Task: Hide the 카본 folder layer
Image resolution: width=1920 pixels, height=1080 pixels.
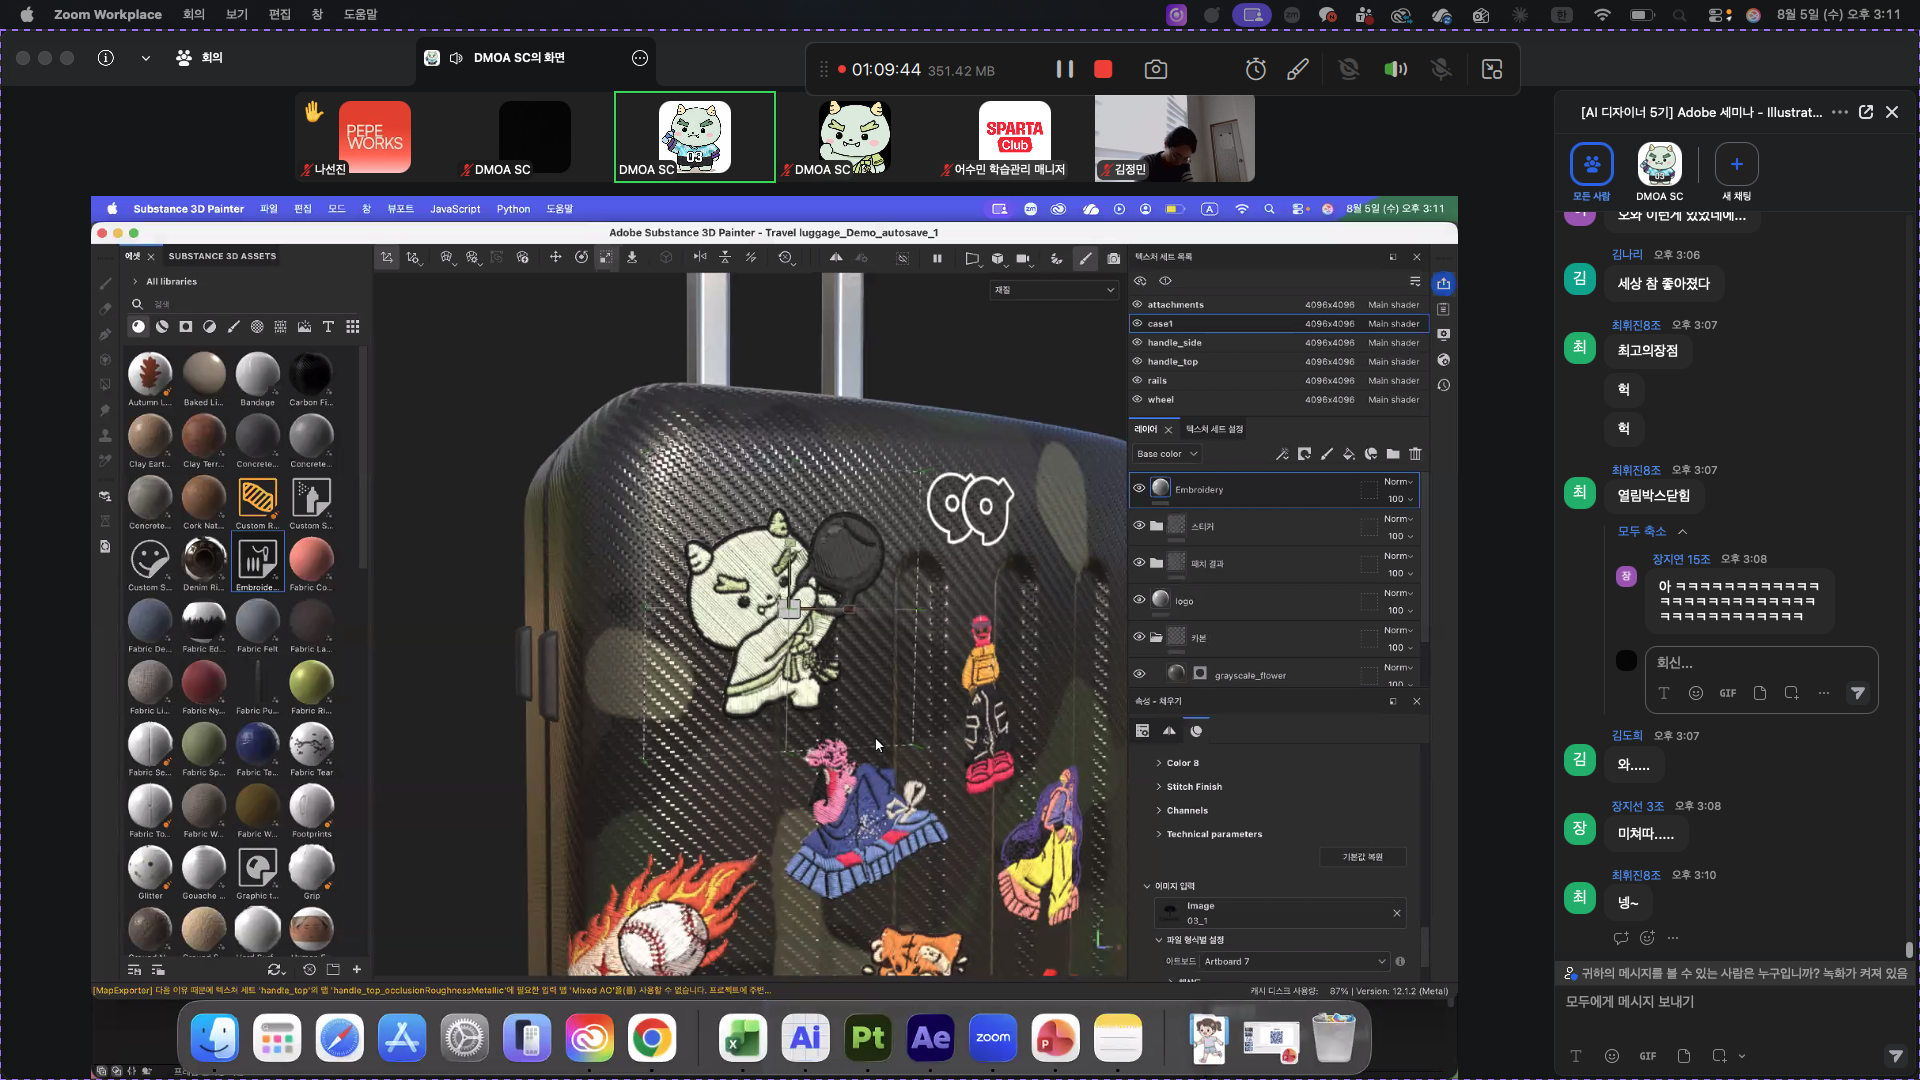Action: point(1139,637)
